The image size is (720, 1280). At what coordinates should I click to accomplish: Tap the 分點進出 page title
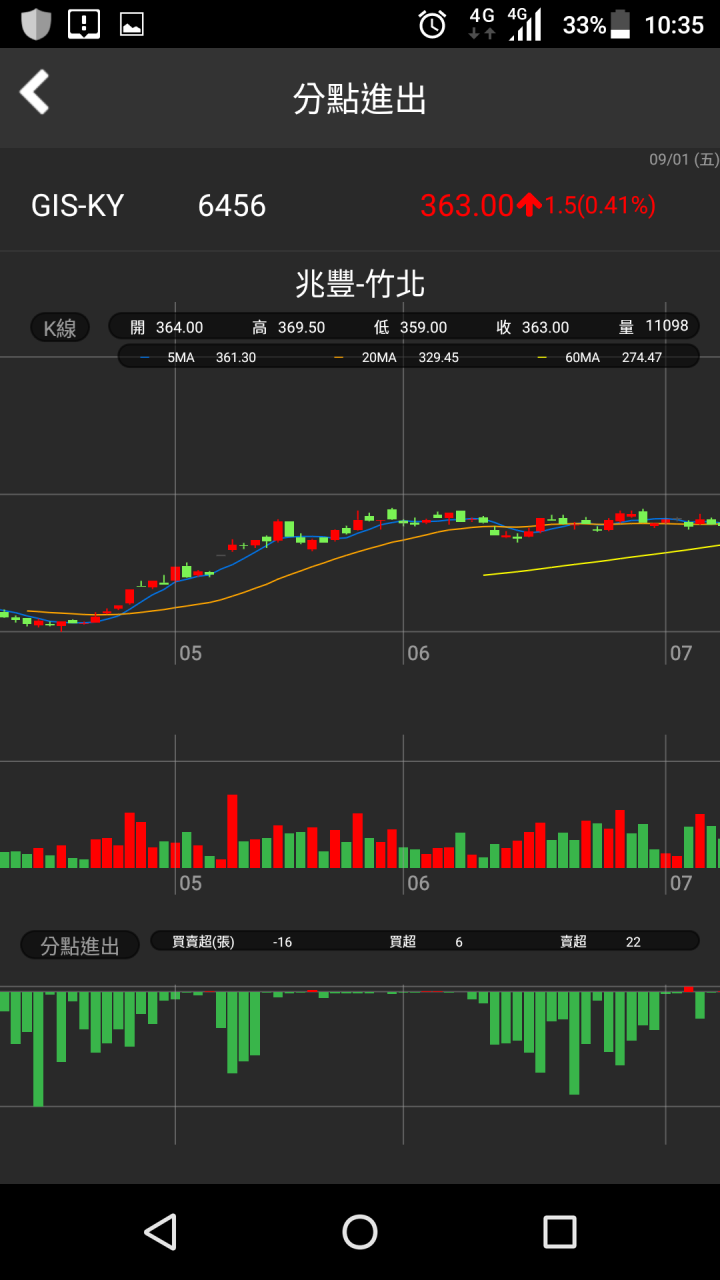point(360,99)
